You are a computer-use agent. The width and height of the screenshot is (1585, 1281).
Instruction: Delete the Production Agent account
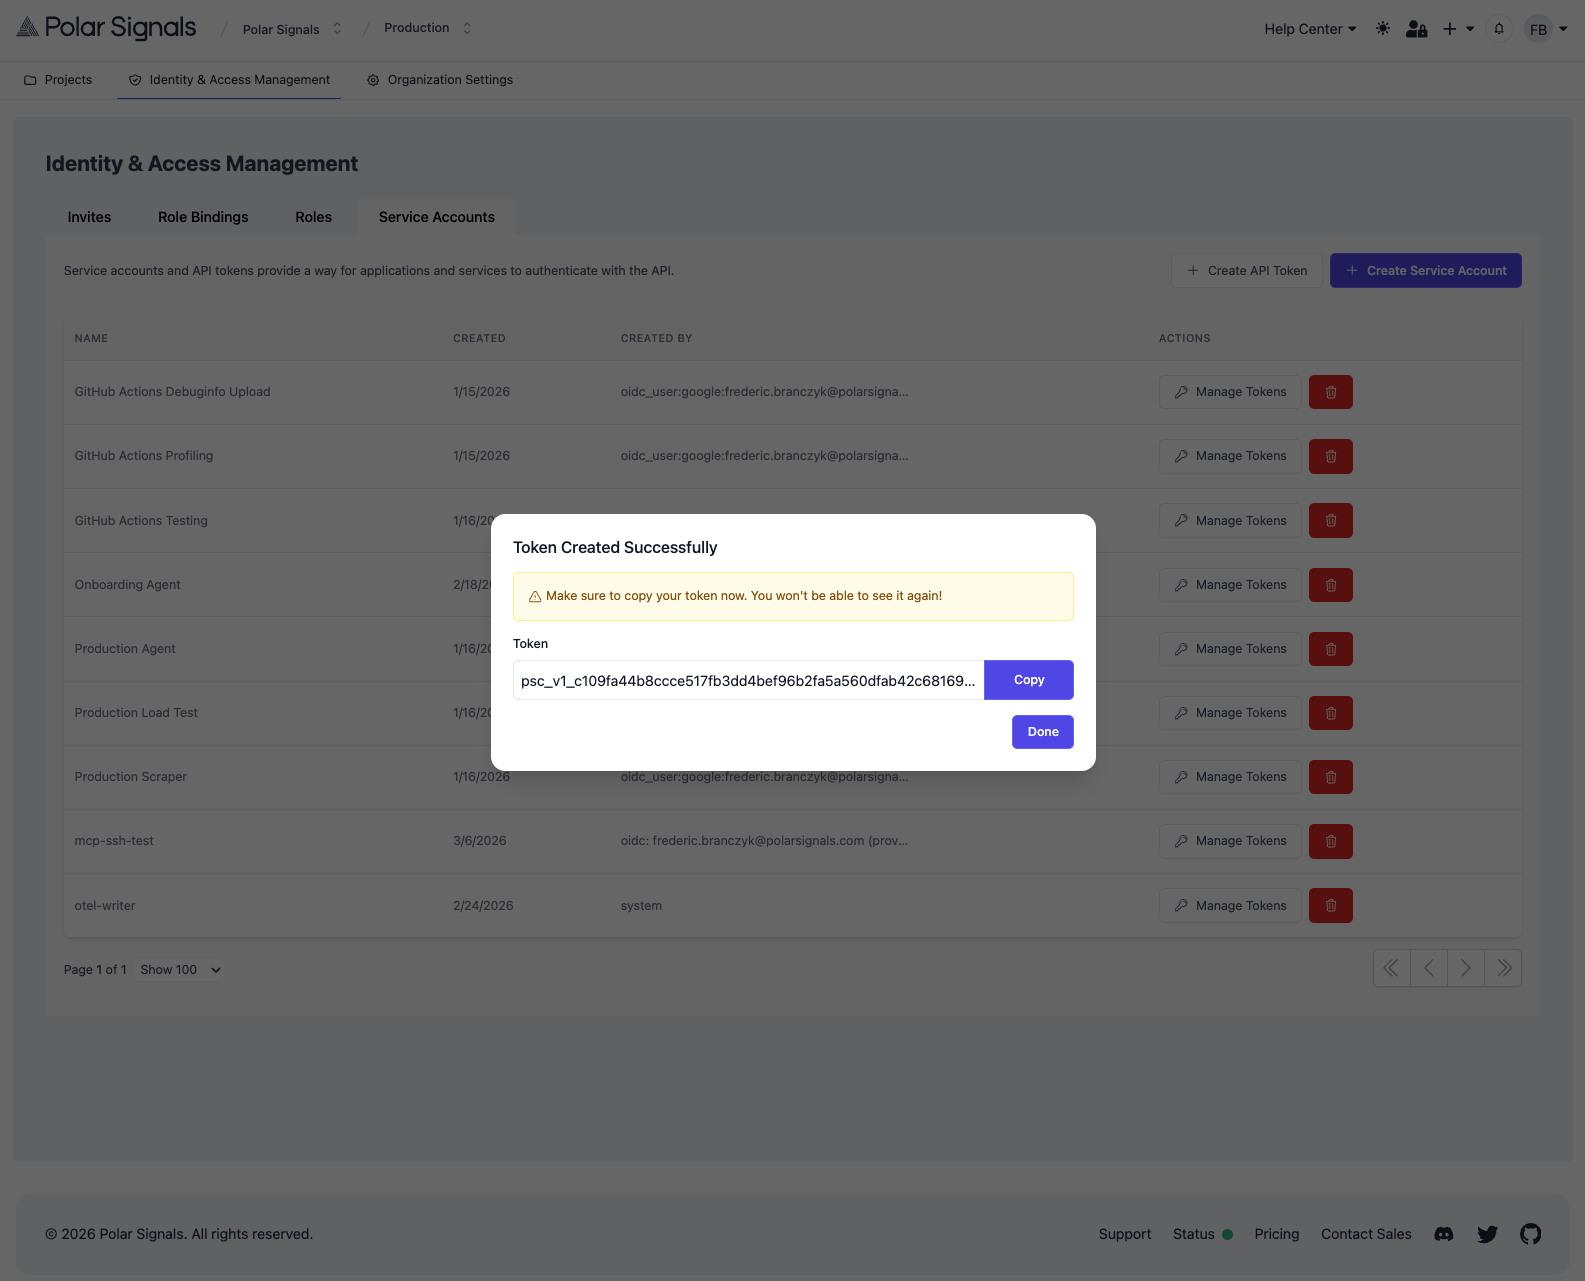(1330, 649)
